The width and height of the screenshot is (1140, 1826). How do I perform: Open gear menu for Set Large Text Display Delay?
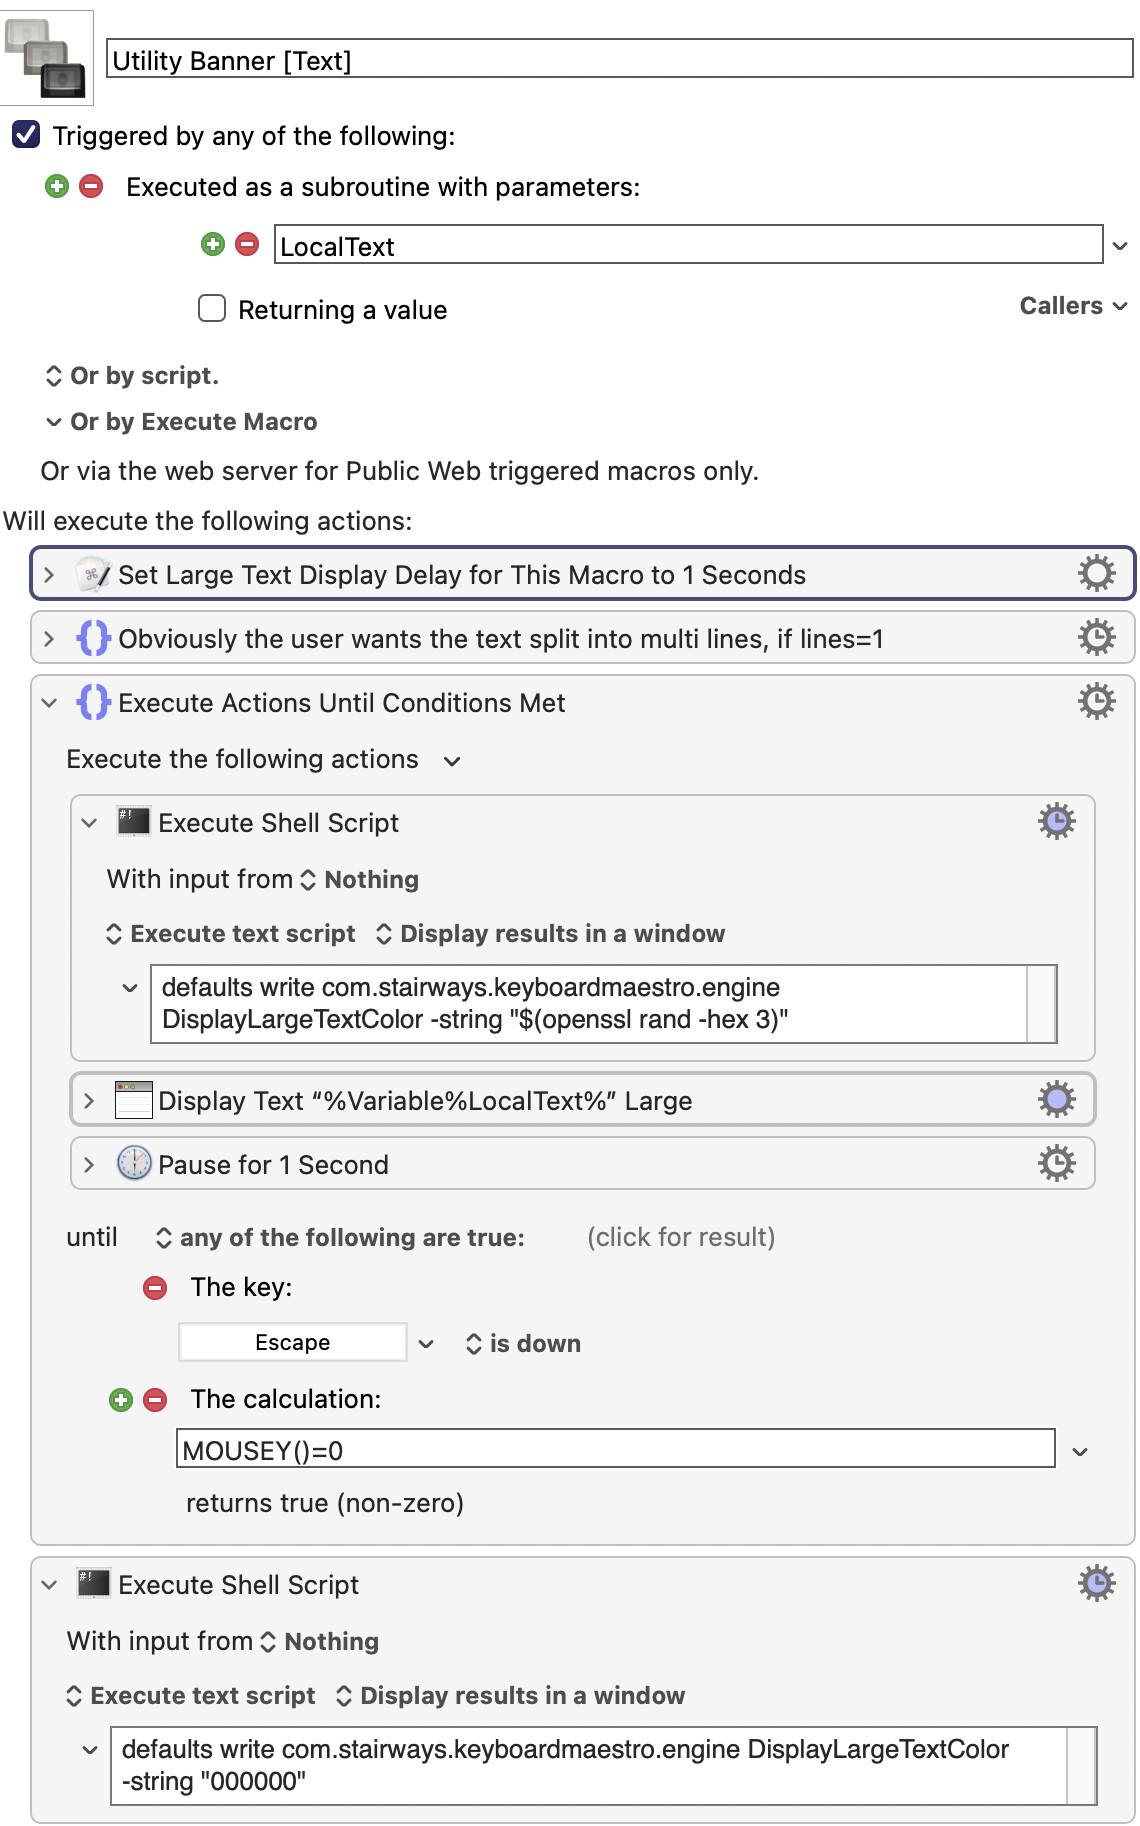point(1096,574)
